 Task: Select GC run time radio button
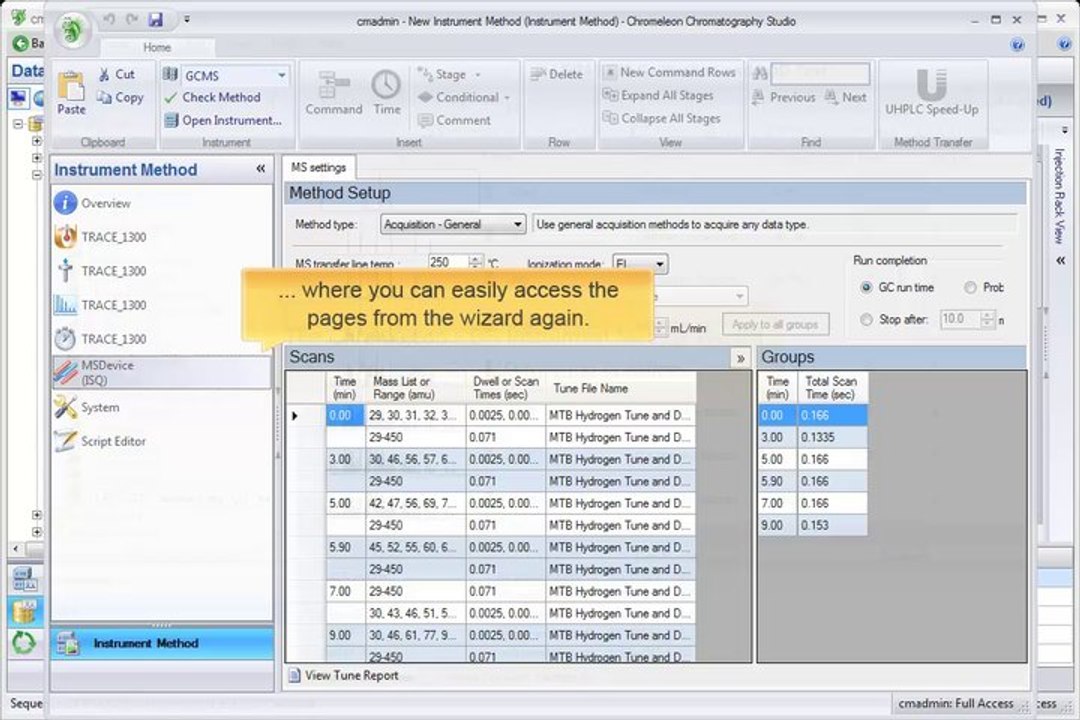point(866,287)
